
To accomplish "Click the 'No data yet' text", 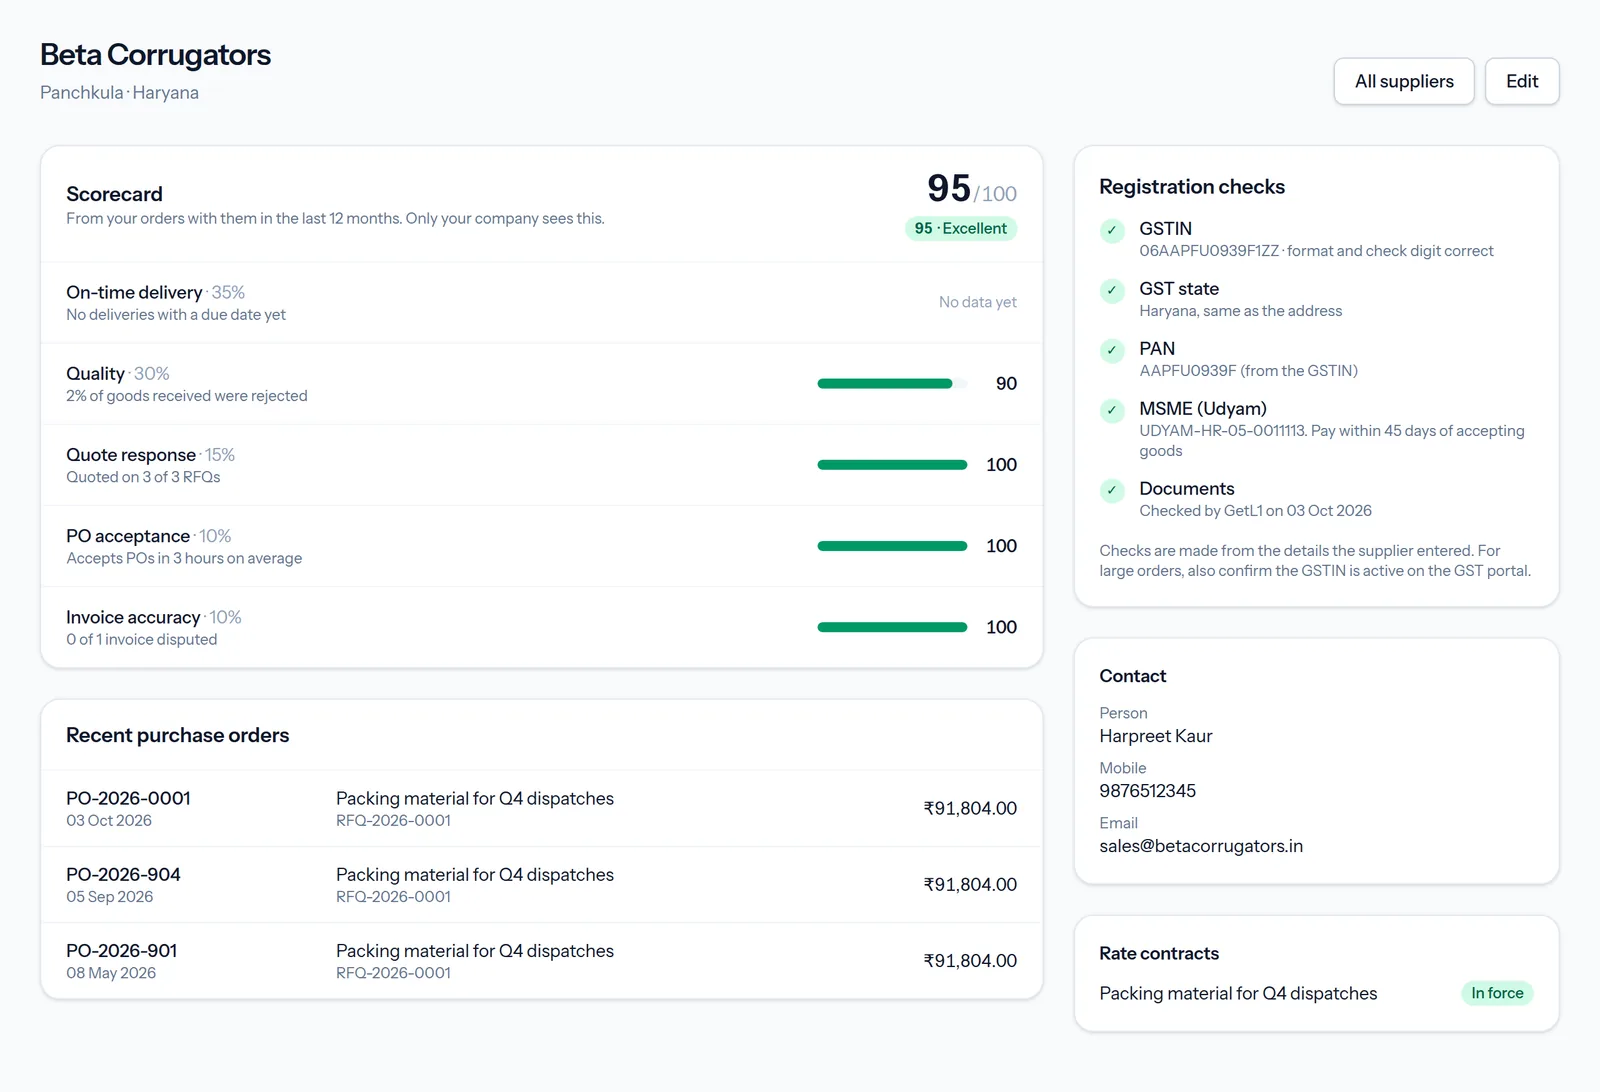I will tap(977, 302).
